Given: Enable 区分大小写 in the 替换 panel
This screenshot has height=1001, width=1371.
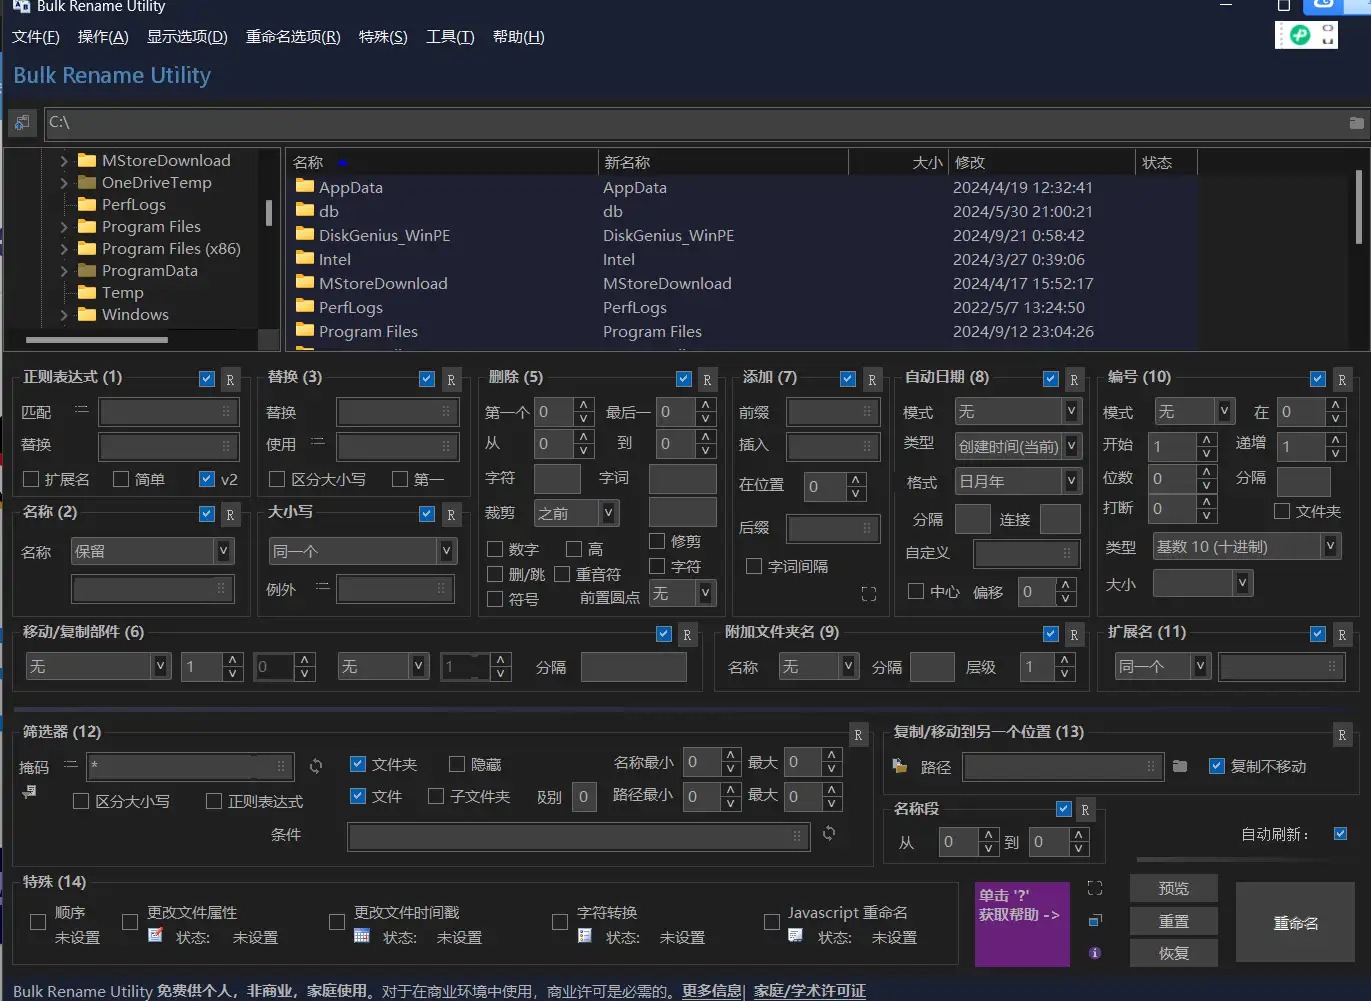Looking at the screenshot, I should point(278,479).
